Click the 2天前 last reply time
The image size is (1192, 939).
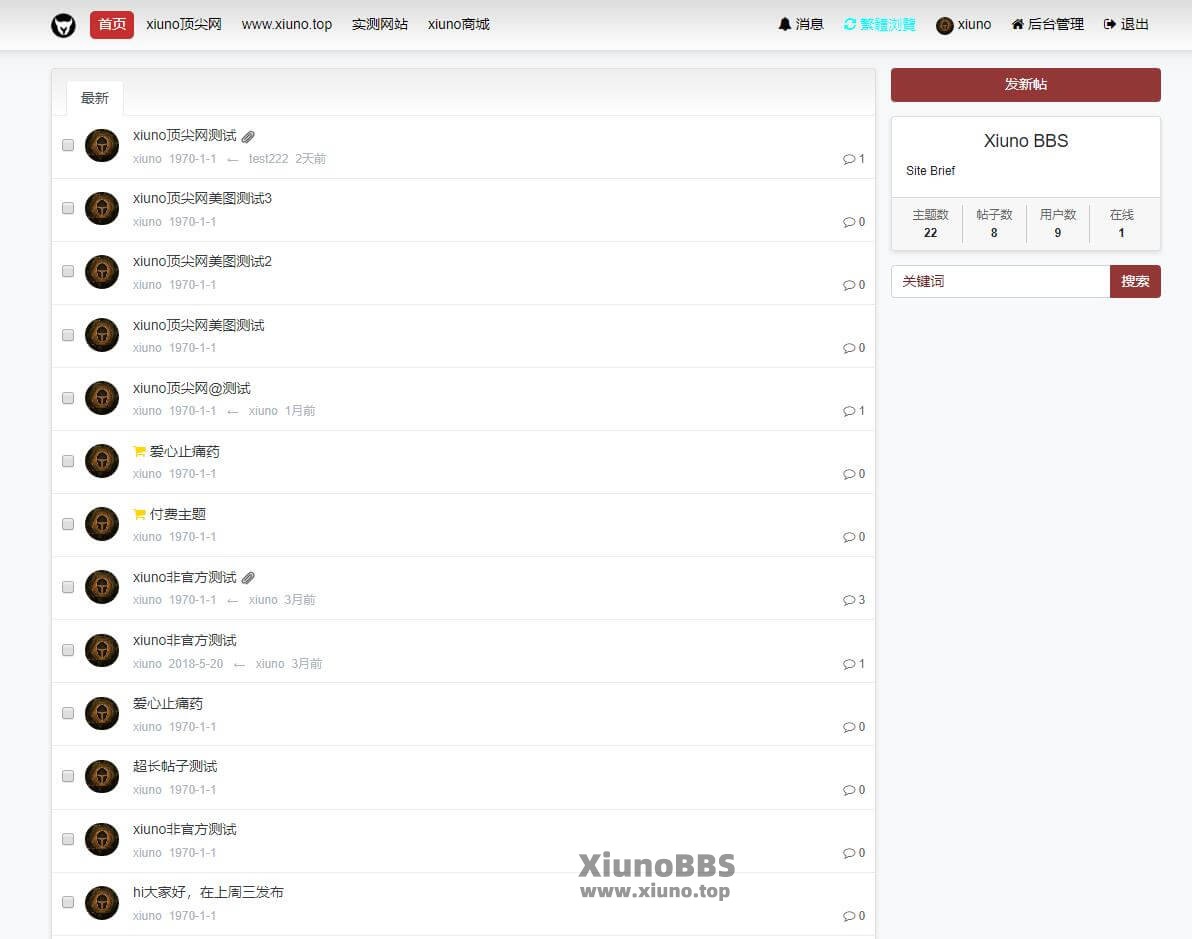click(x=310, y=159)
